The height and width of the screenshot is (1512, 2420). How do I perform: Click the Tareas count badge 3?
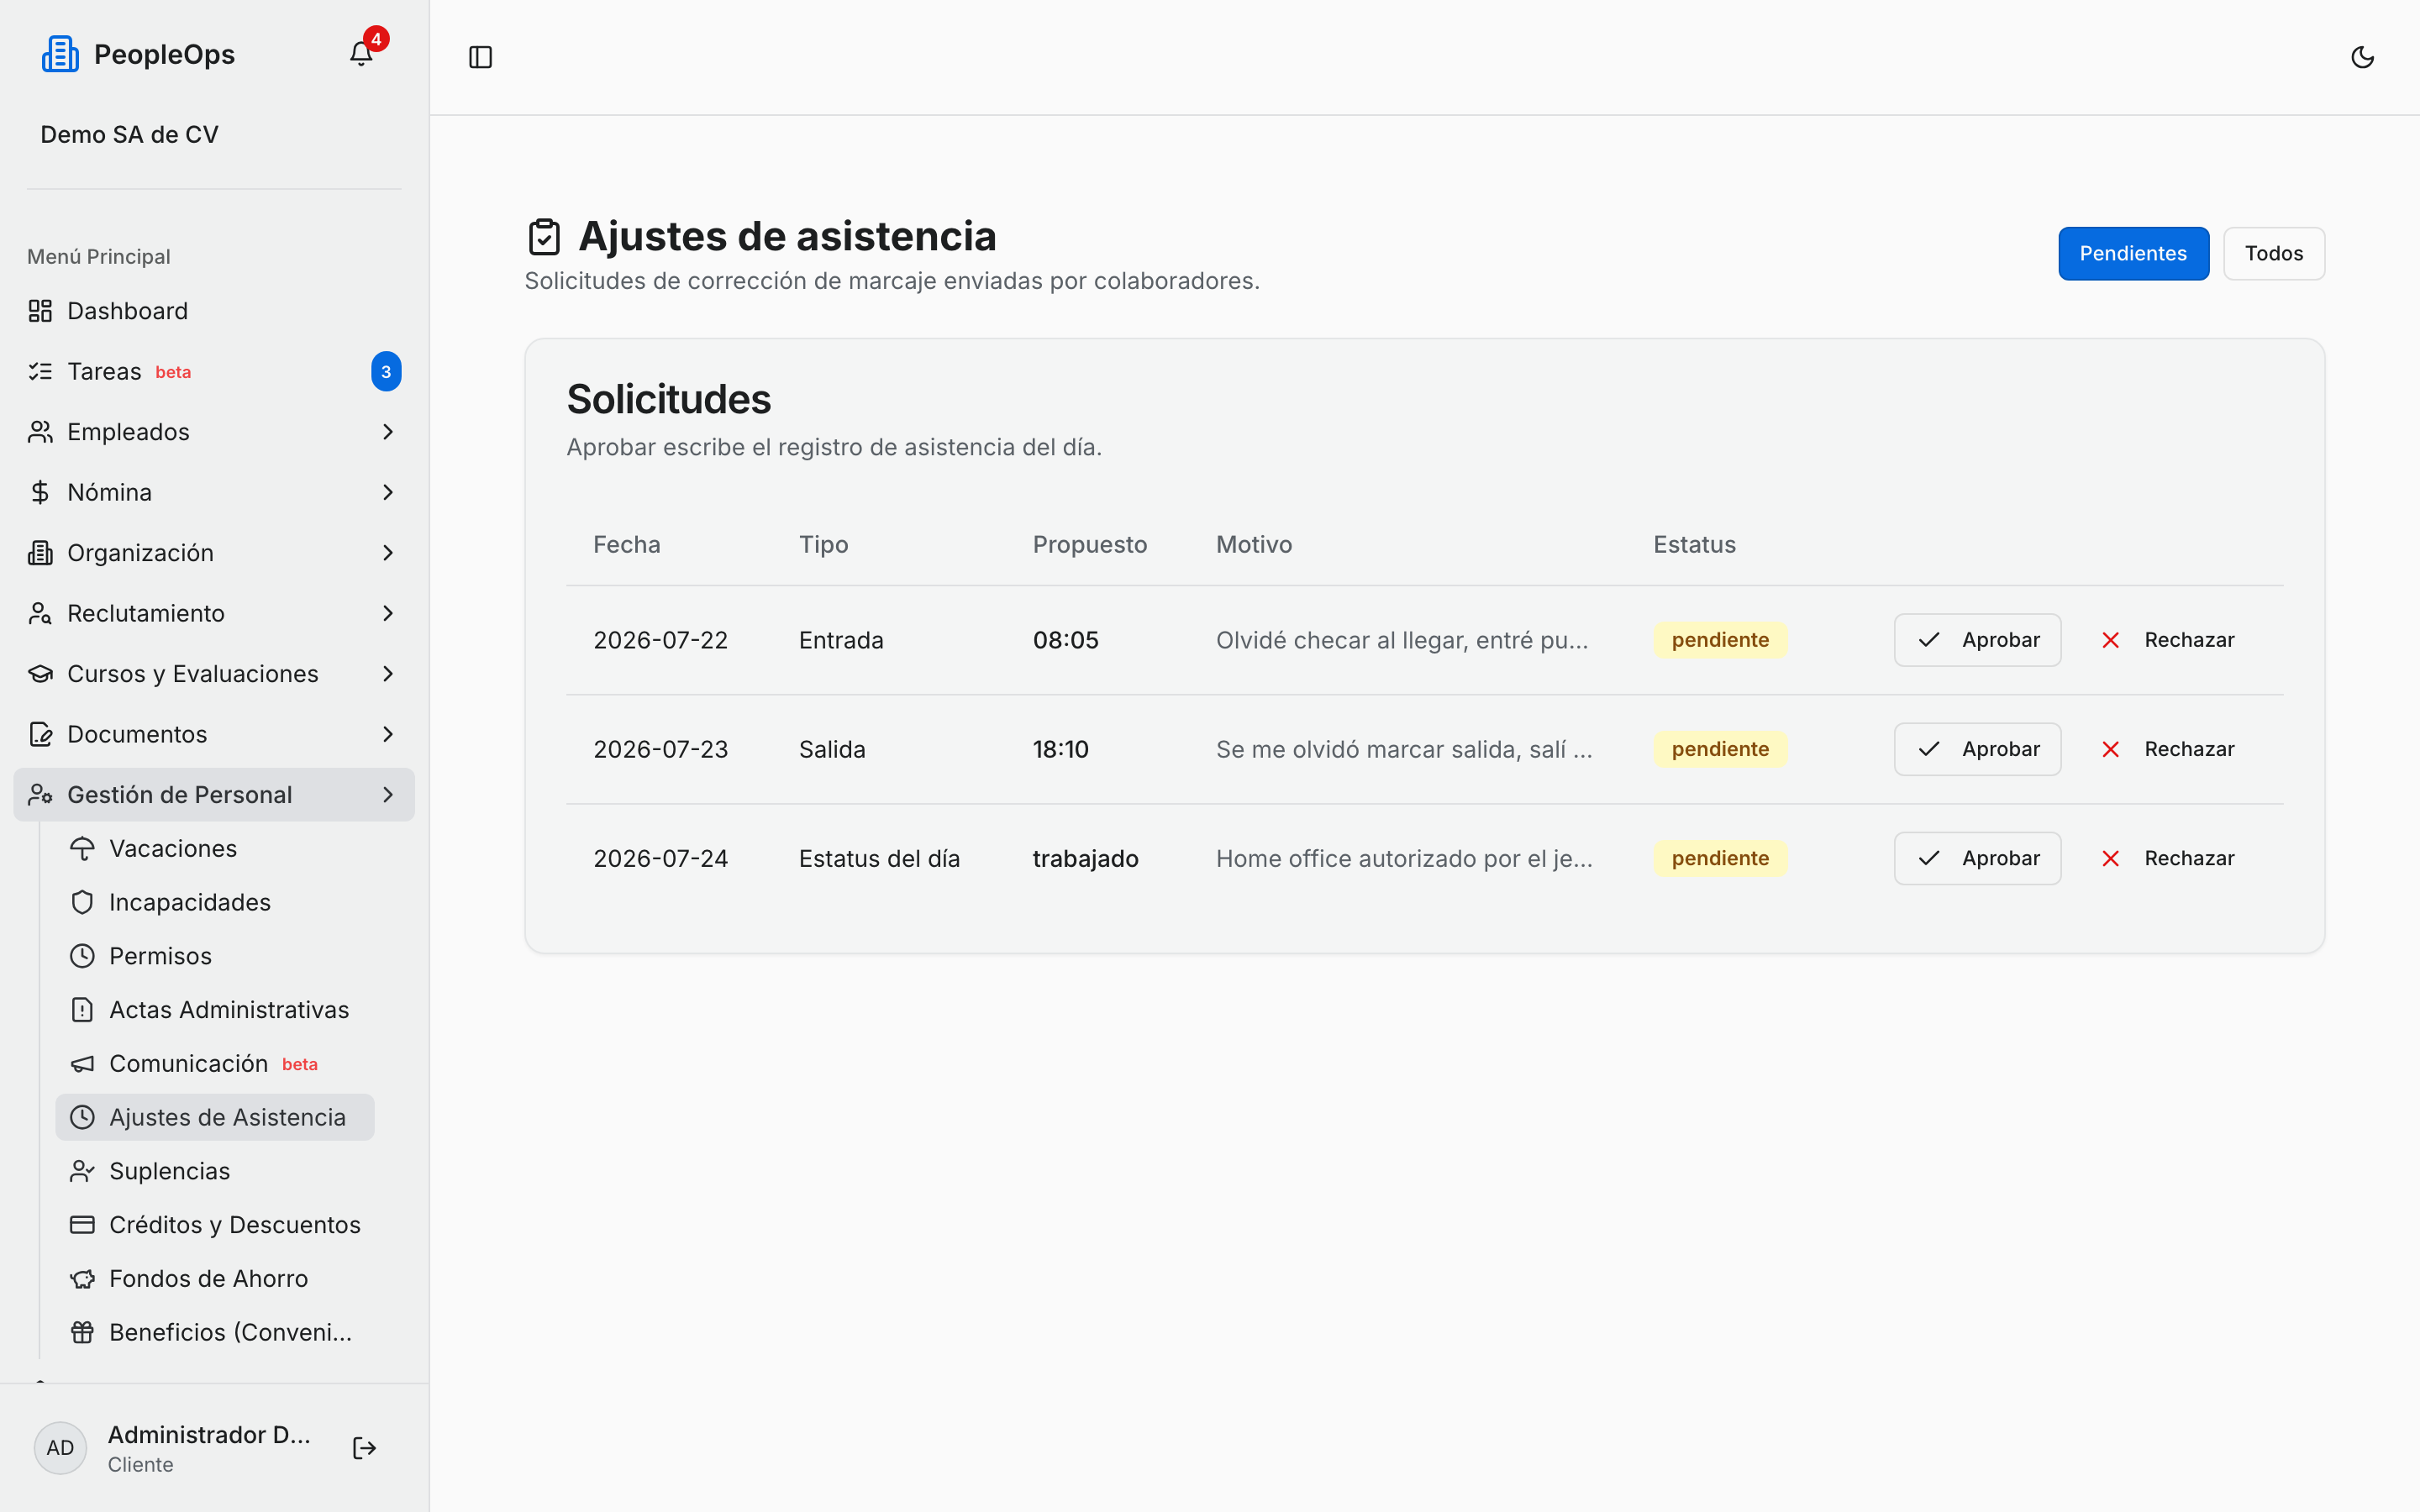click(x=386, y=371)
